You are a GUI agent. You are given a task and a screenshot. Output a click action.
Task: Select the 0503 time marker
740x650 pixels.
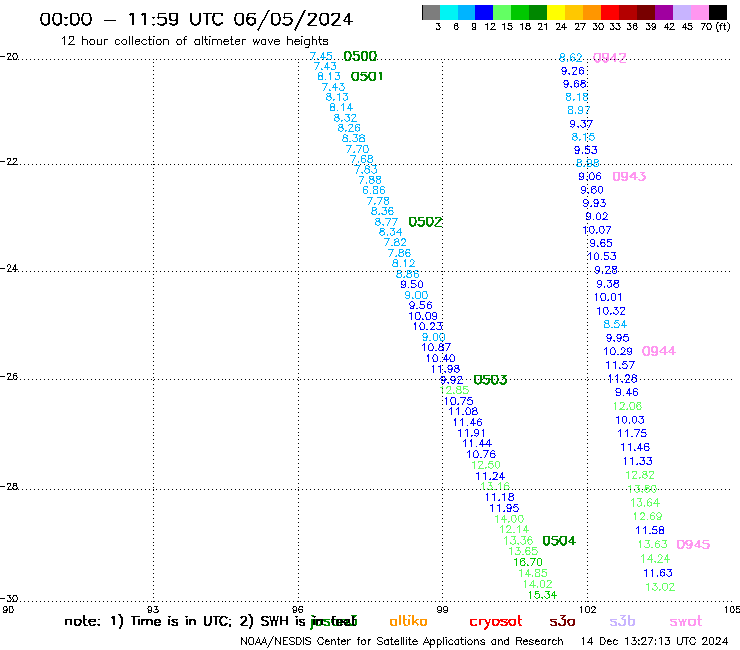tap(490, 380)
